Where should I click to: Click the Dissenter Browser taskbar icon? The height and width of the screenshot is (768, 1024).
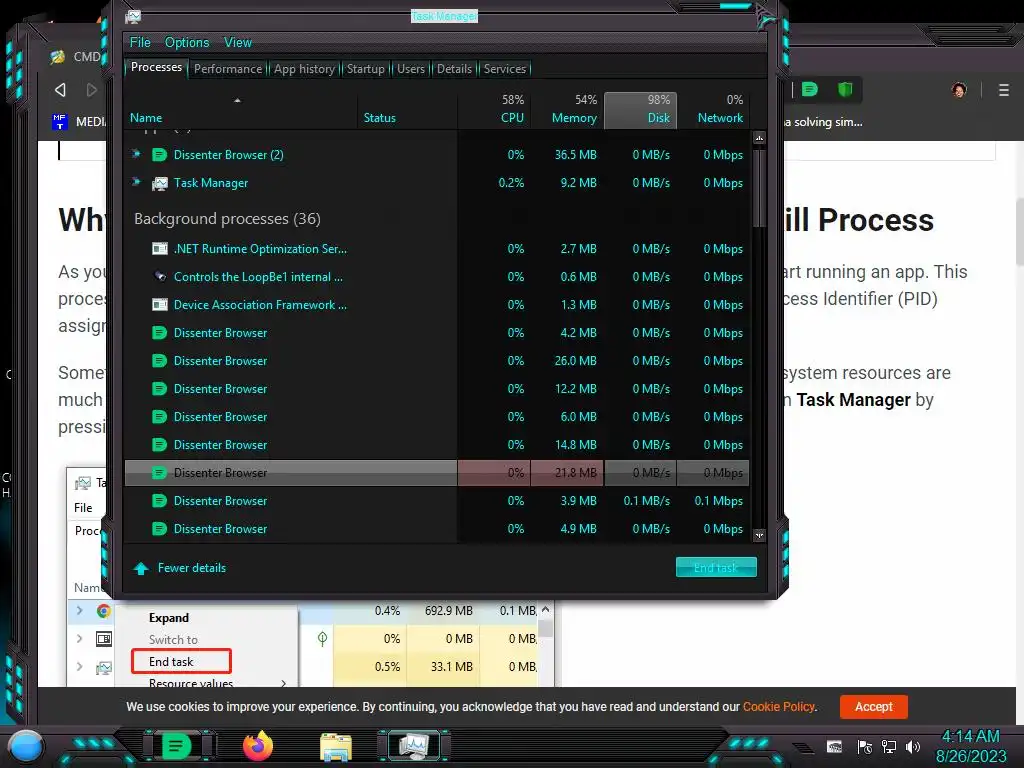coord(178,746)
